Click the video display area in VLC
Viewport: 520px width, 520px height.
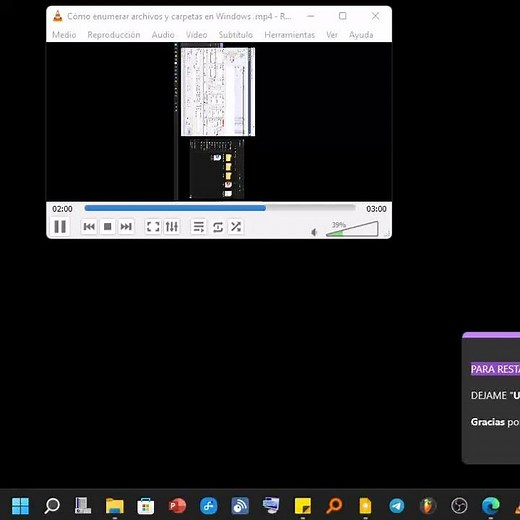coord(219,121)
